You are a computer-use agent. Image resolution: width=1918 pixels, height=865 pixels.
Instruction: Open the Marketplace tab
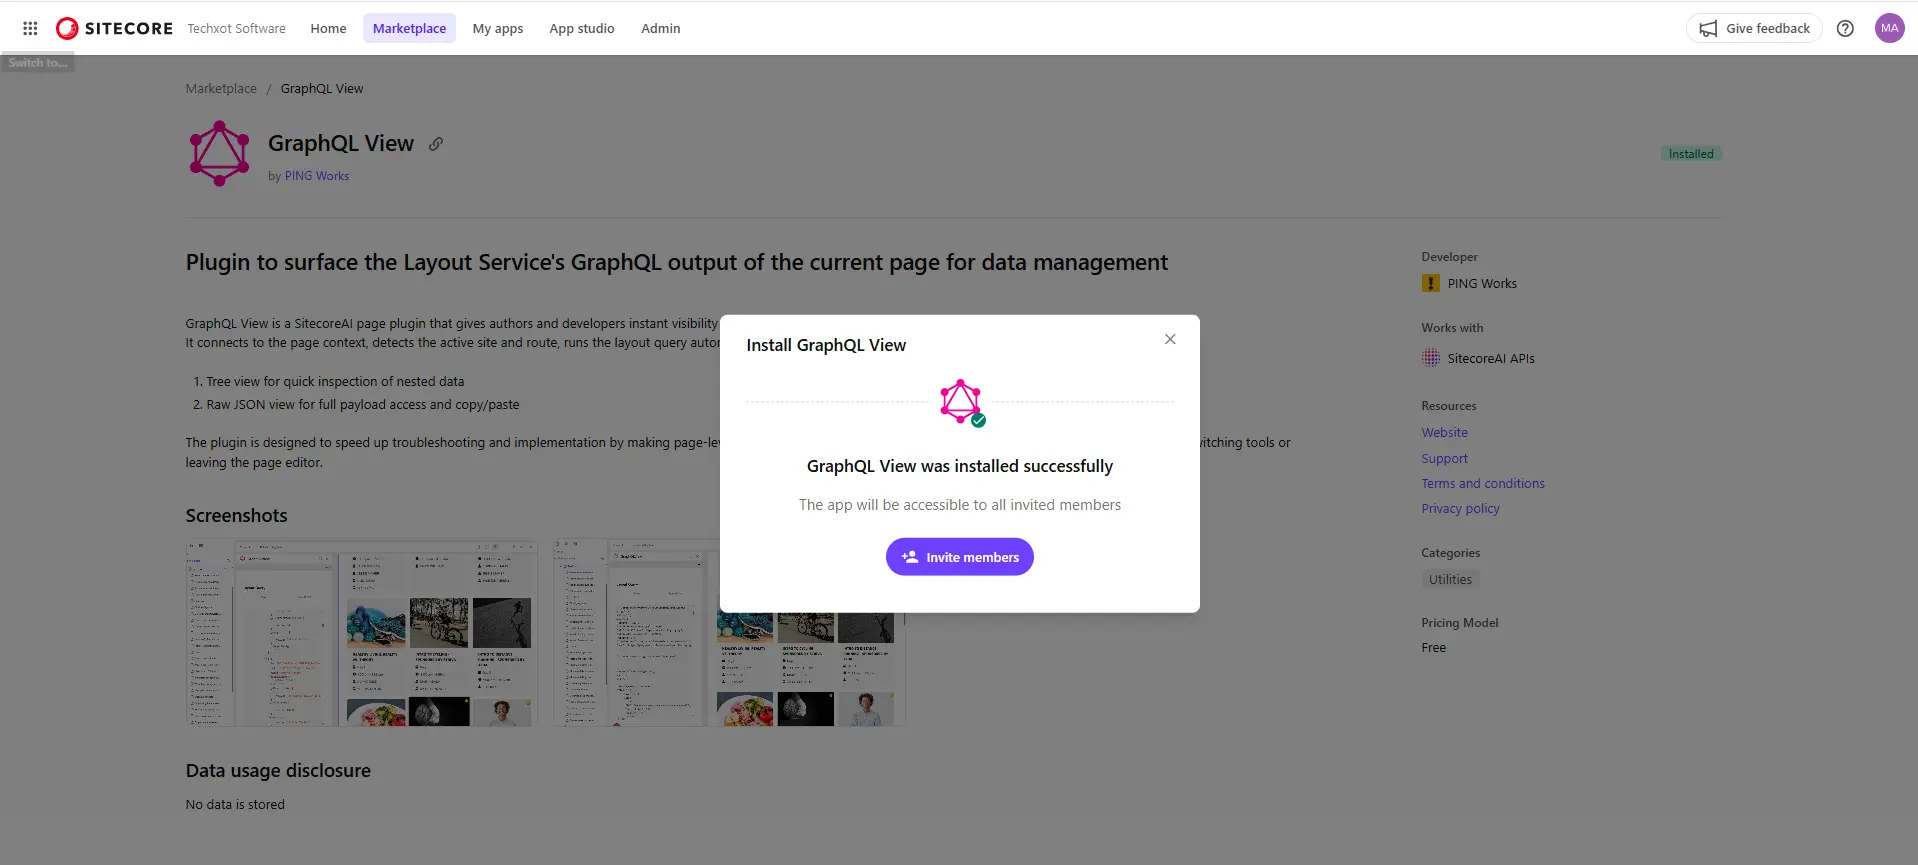tap(409, 28)
